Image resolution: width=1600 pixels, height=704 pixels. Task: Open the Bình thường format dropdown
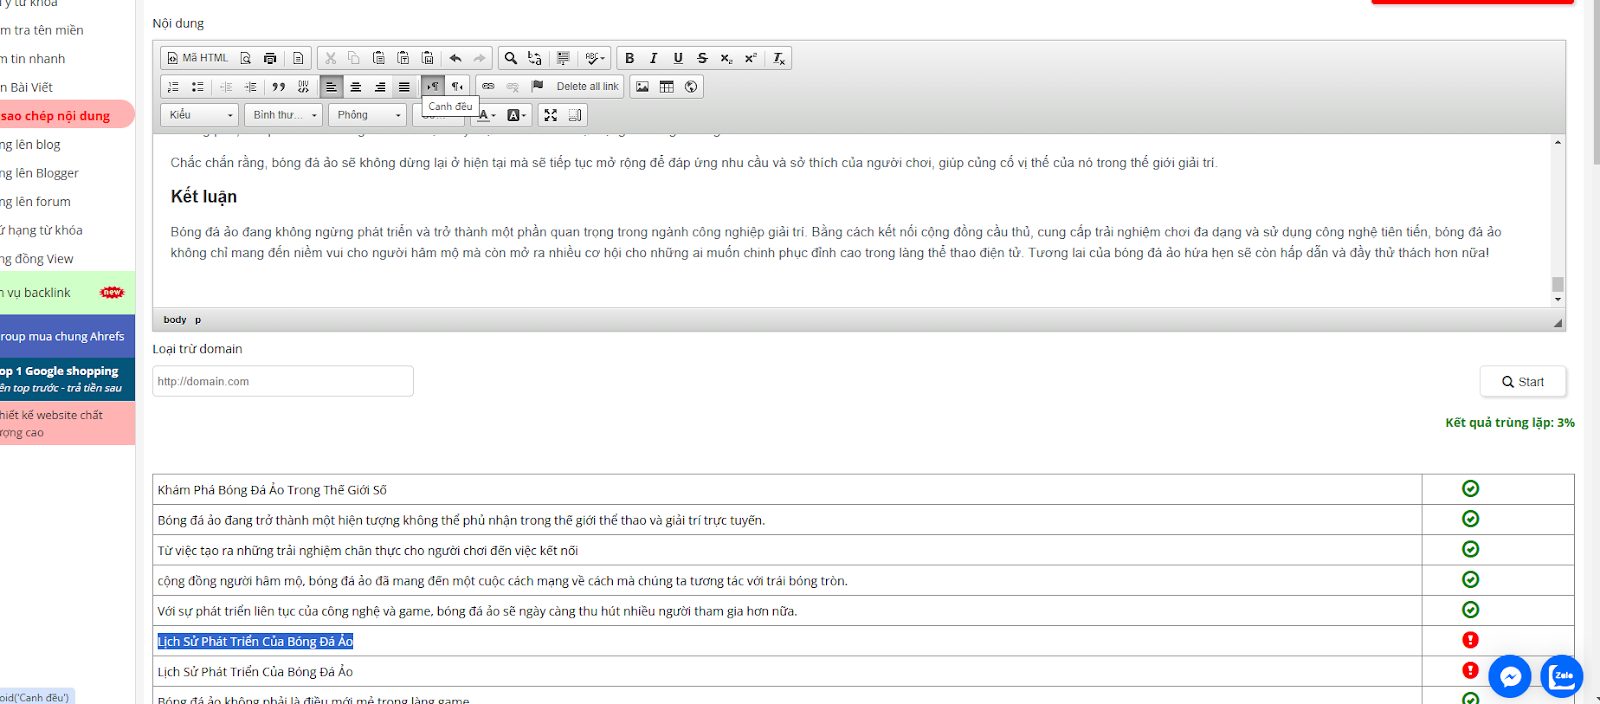284,115
